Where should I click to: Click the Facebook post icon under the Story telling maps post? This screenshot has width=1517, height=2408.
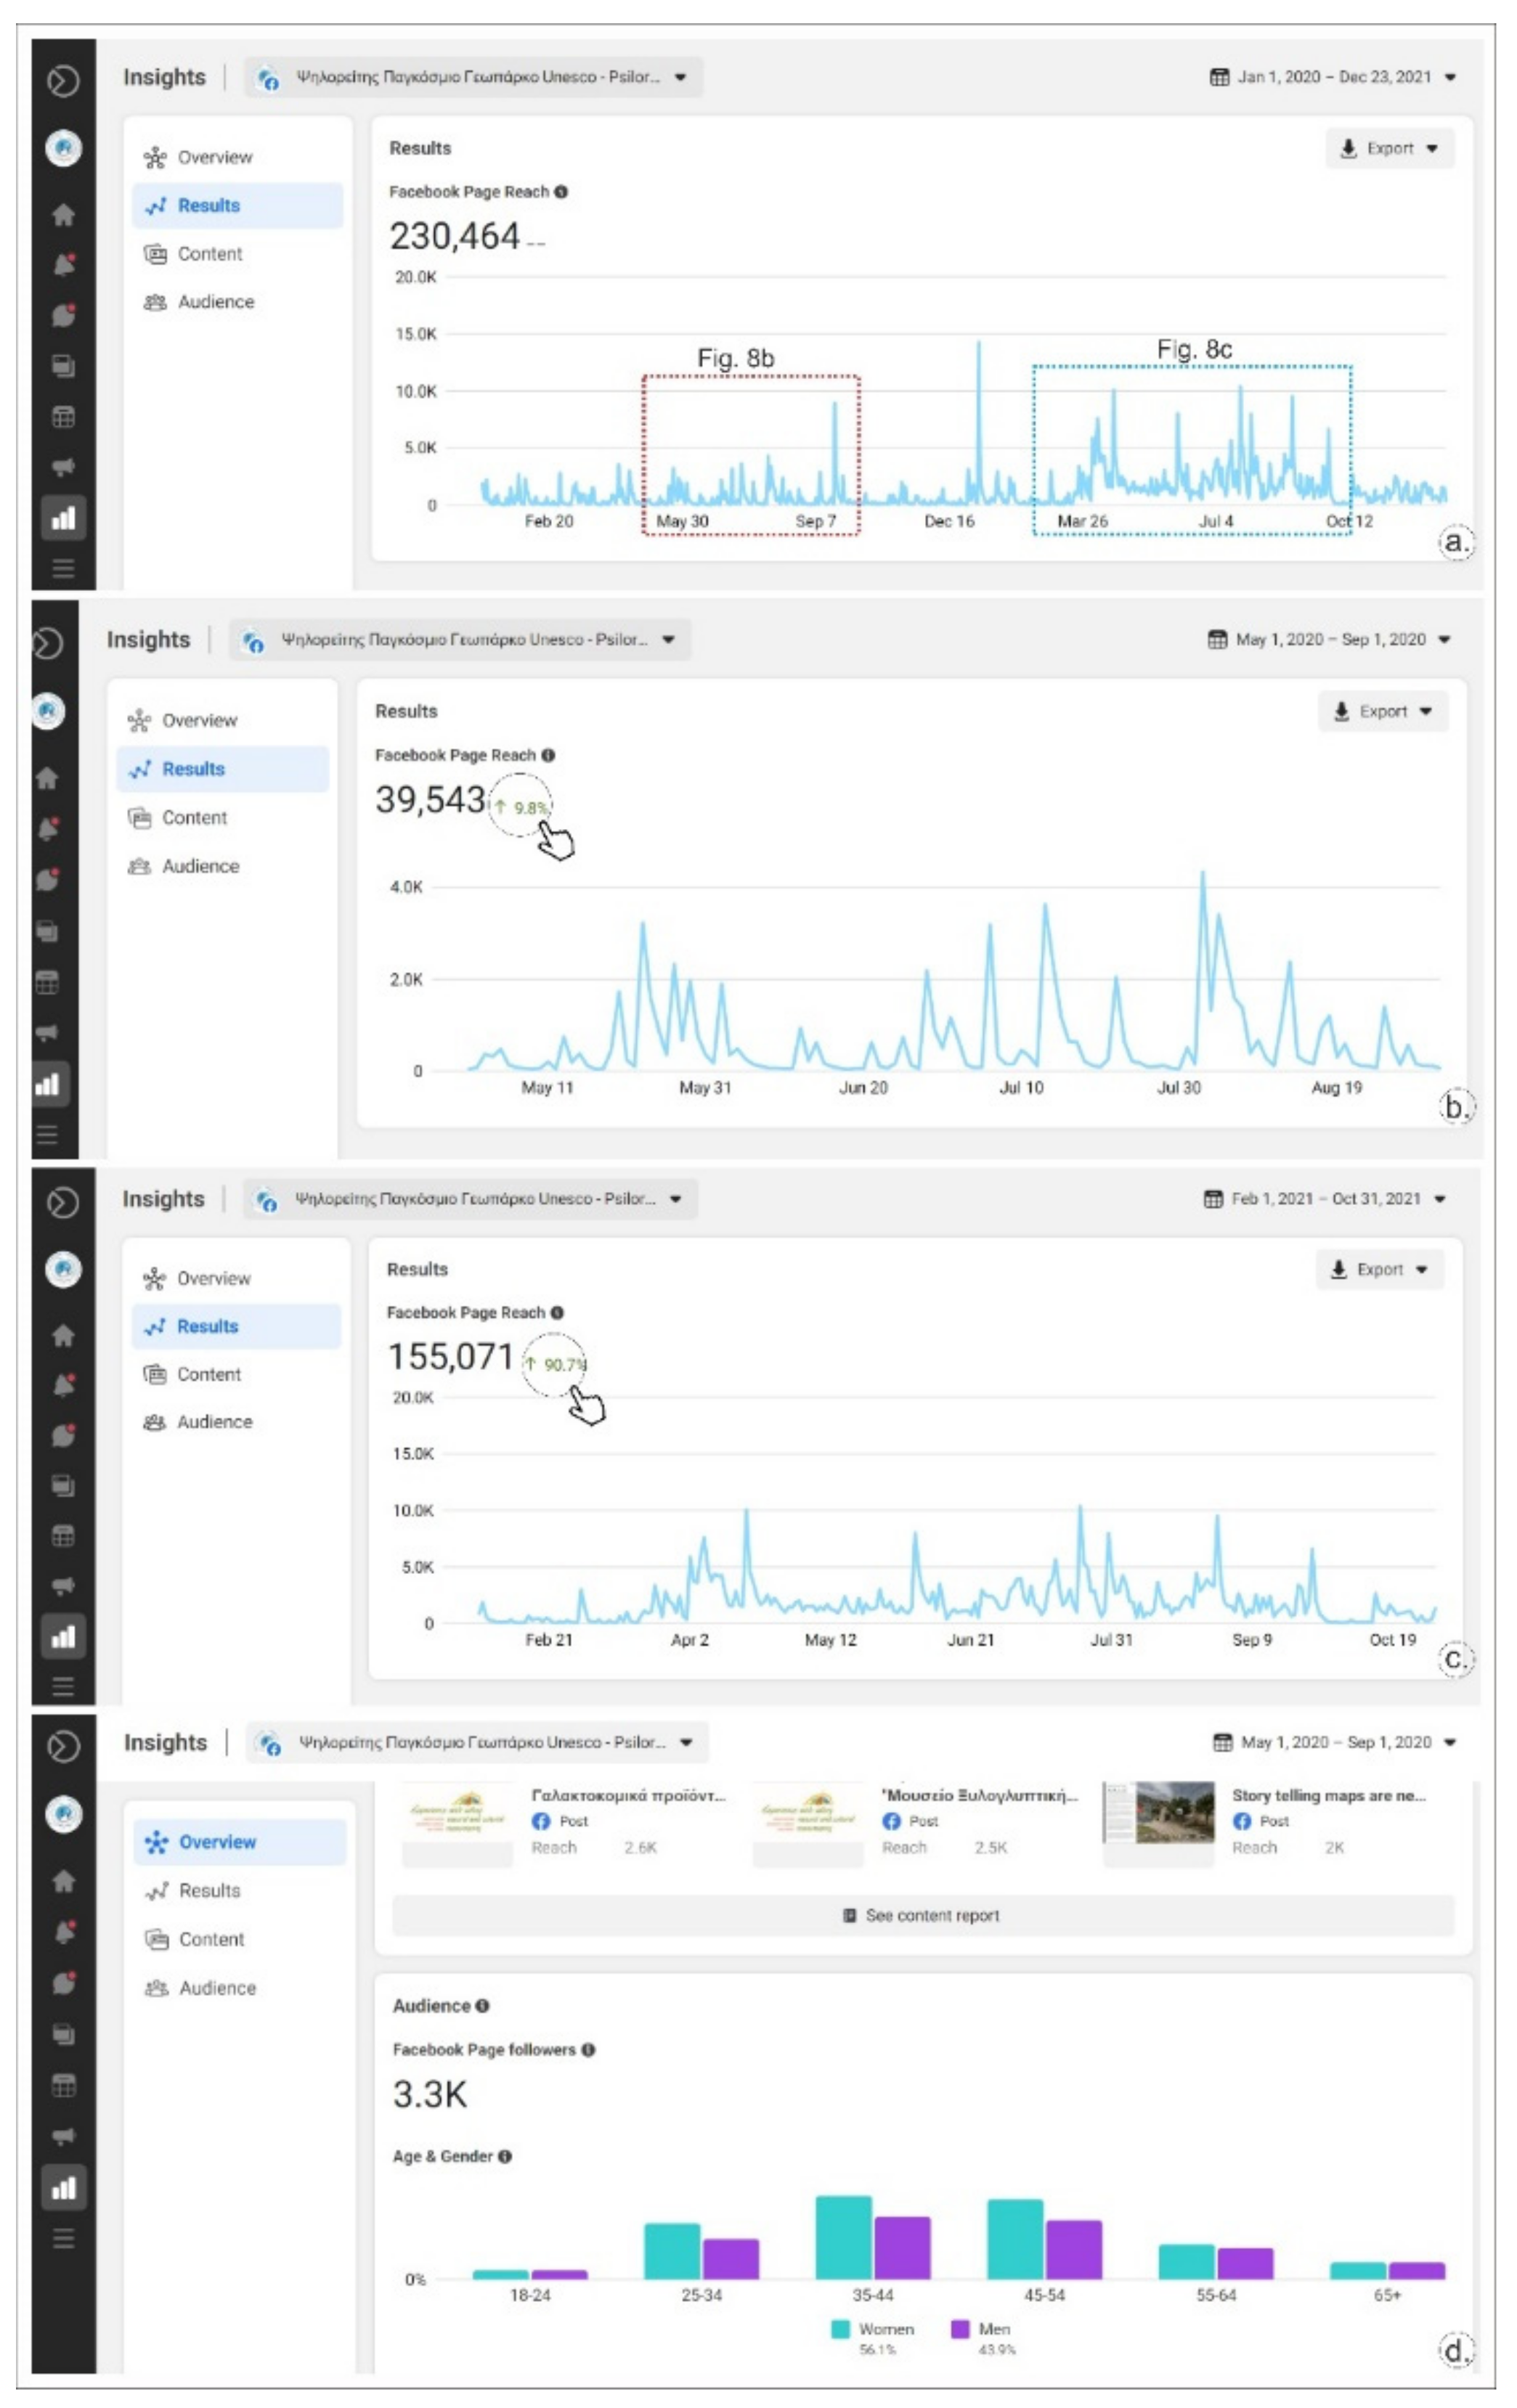[1242, 1821]
